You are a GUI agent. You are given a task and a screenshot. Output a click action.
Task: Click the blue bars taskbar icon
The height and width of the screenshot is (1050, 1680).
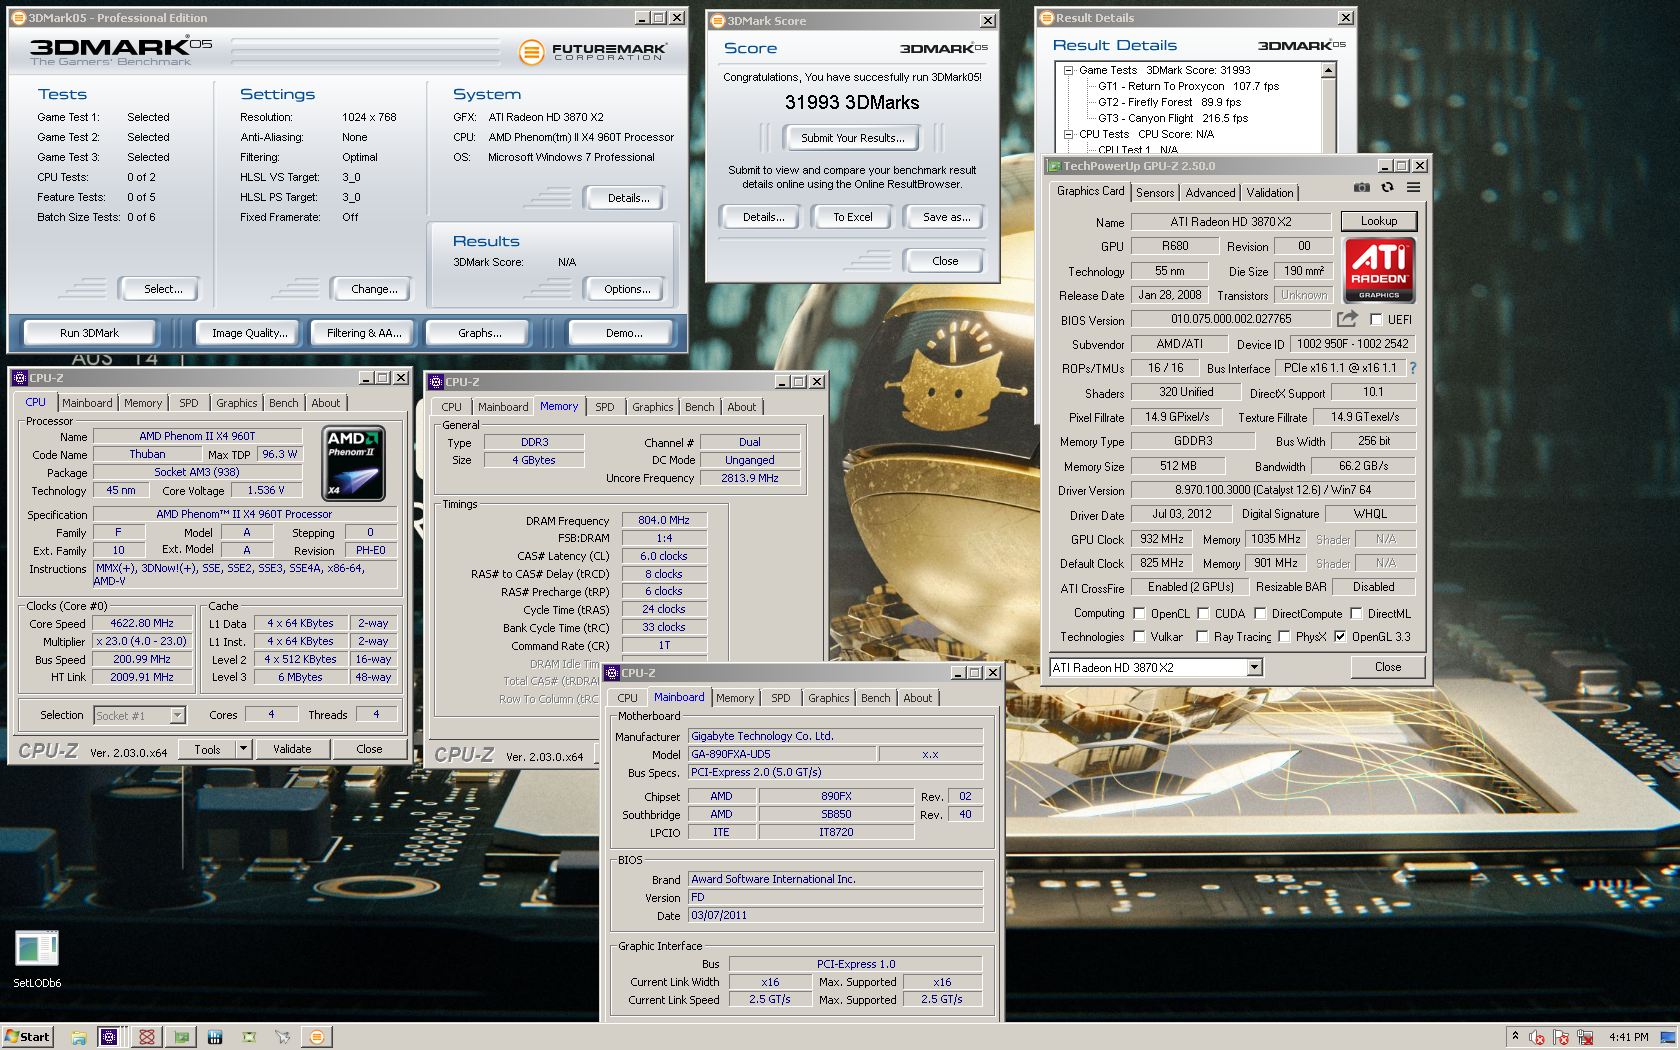215,1037
